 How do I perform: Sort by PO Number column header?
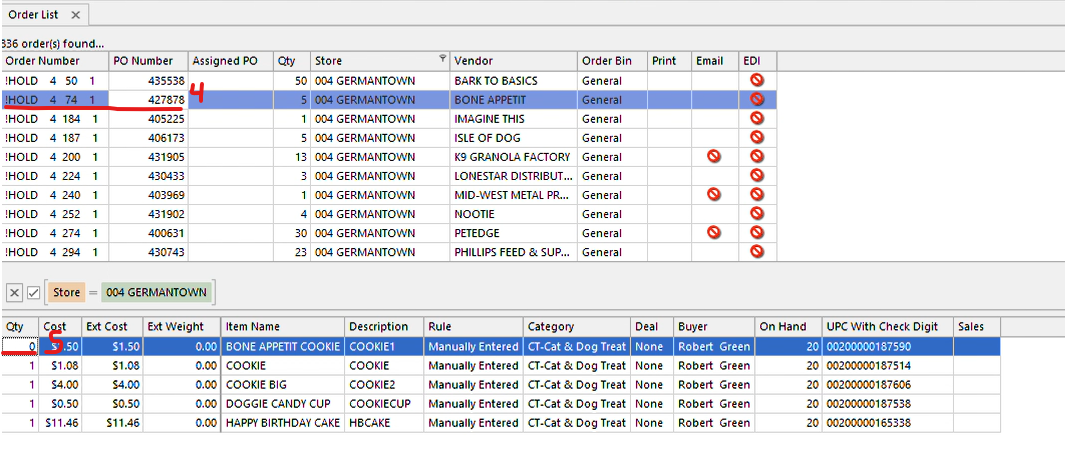(149, 61)
